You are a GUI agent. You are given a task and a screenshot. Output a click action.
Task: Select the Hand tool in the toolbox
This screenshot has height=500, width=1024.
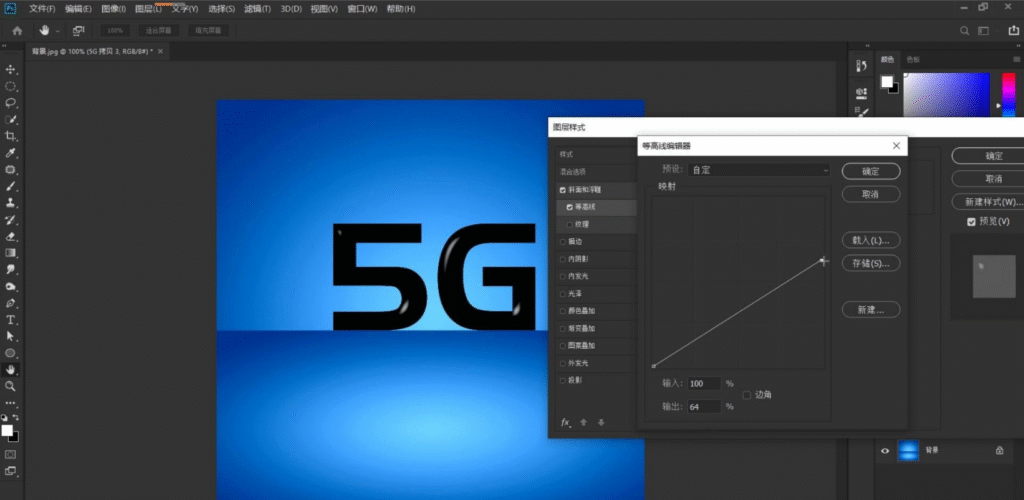point(10,369)
